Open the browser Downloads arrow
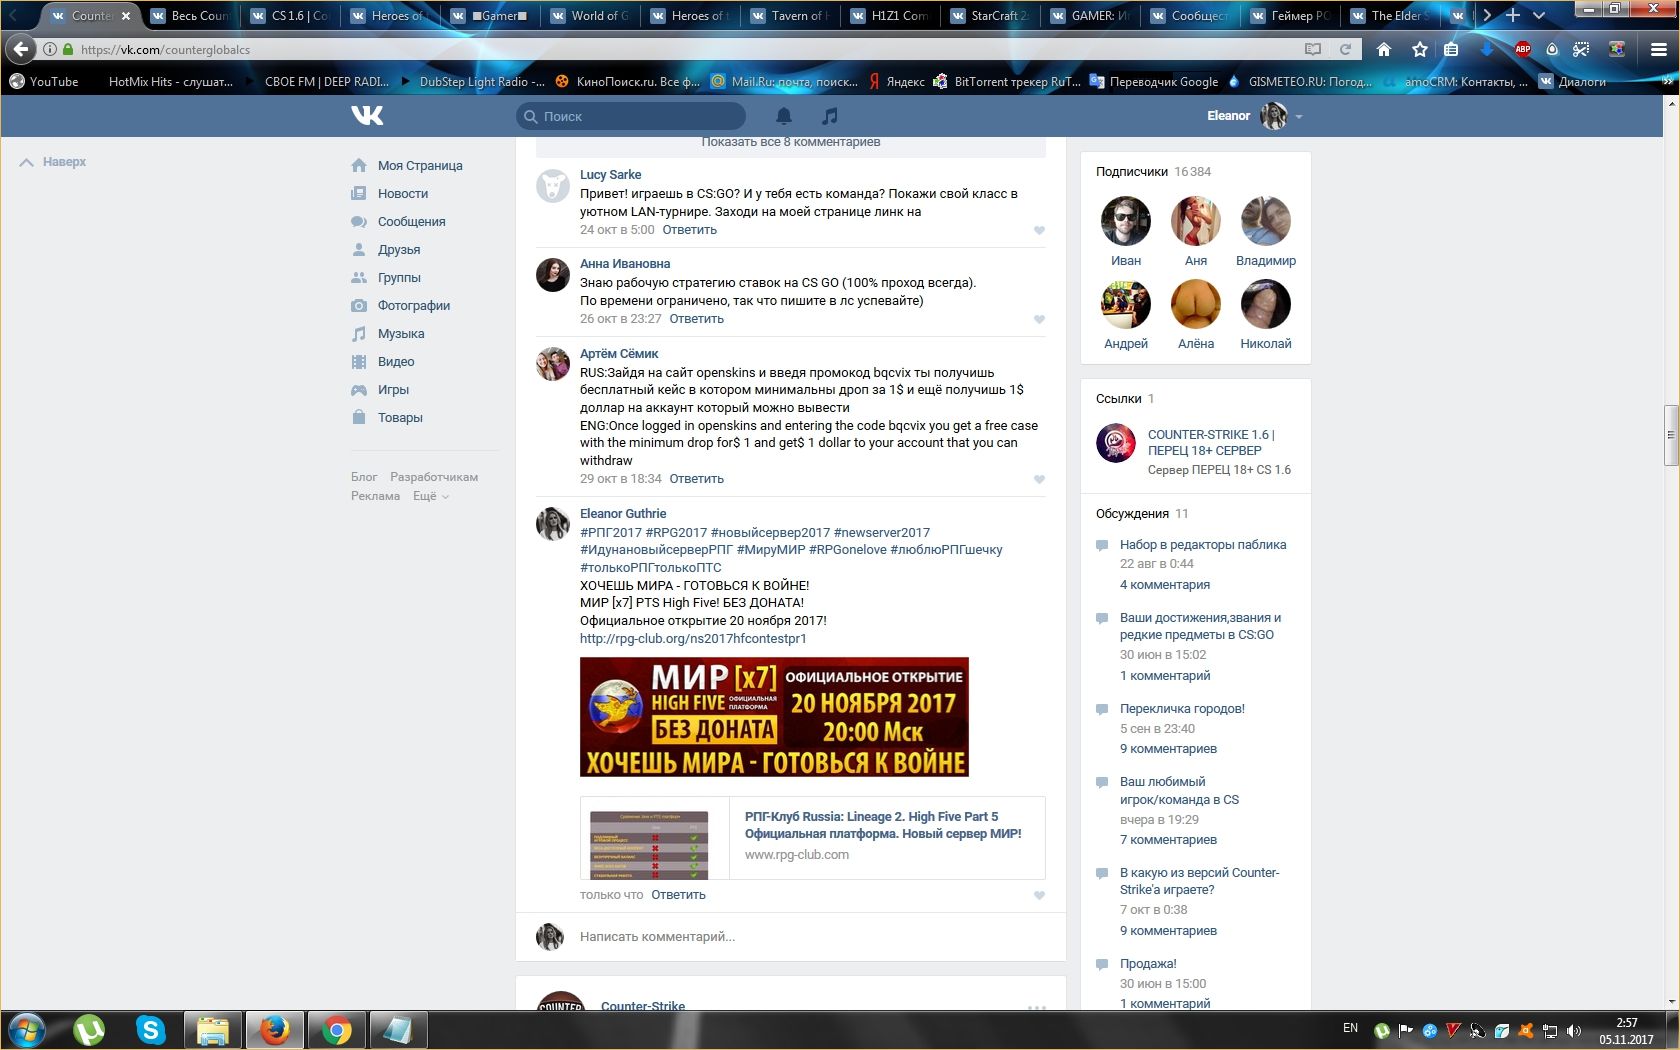1680x1050 pixels. click(1487, 49)
